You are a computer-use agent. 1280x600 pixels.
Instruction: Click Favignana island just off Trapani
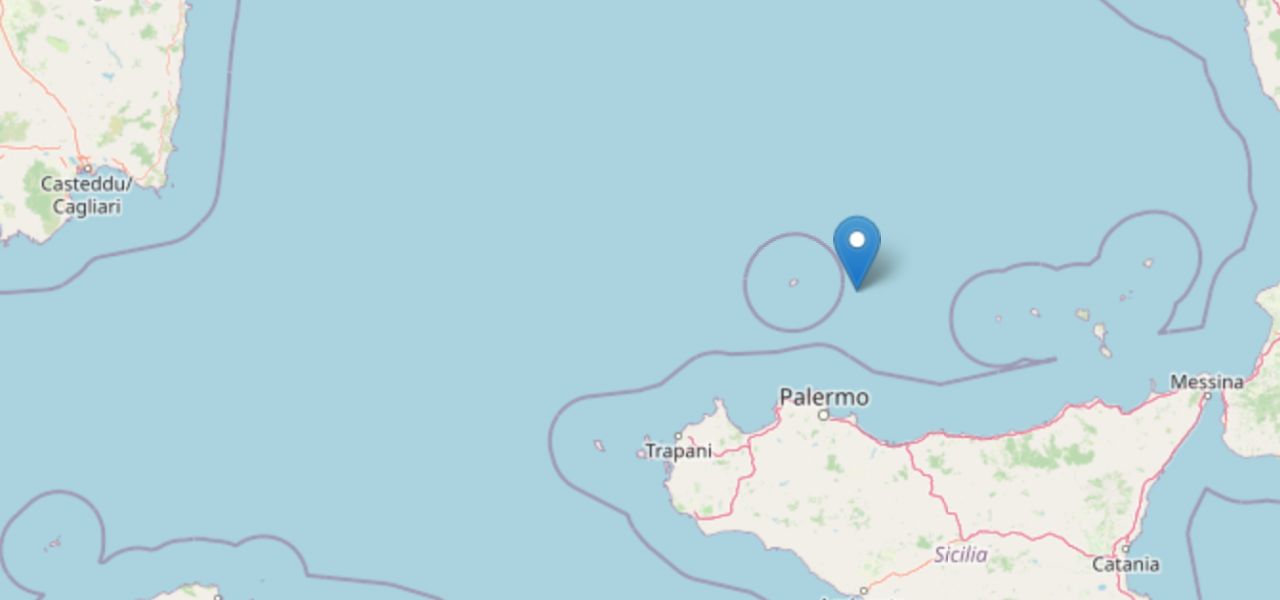[x=642, y=454]
